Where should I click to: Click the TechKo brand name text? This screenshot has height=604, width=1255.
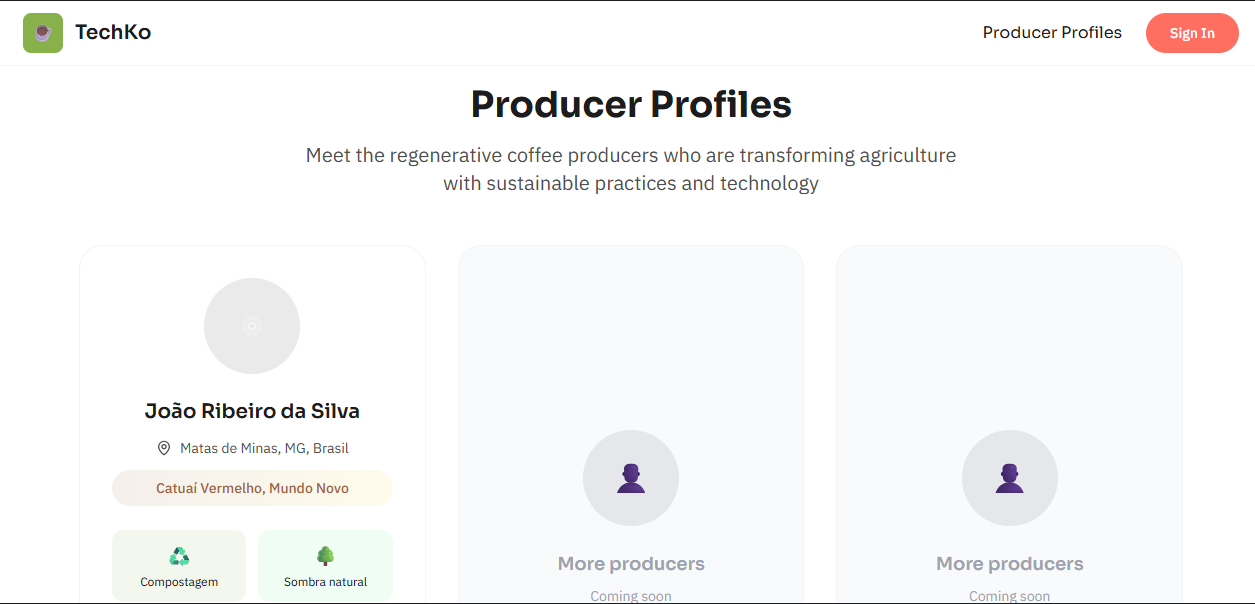click(113, 33)
